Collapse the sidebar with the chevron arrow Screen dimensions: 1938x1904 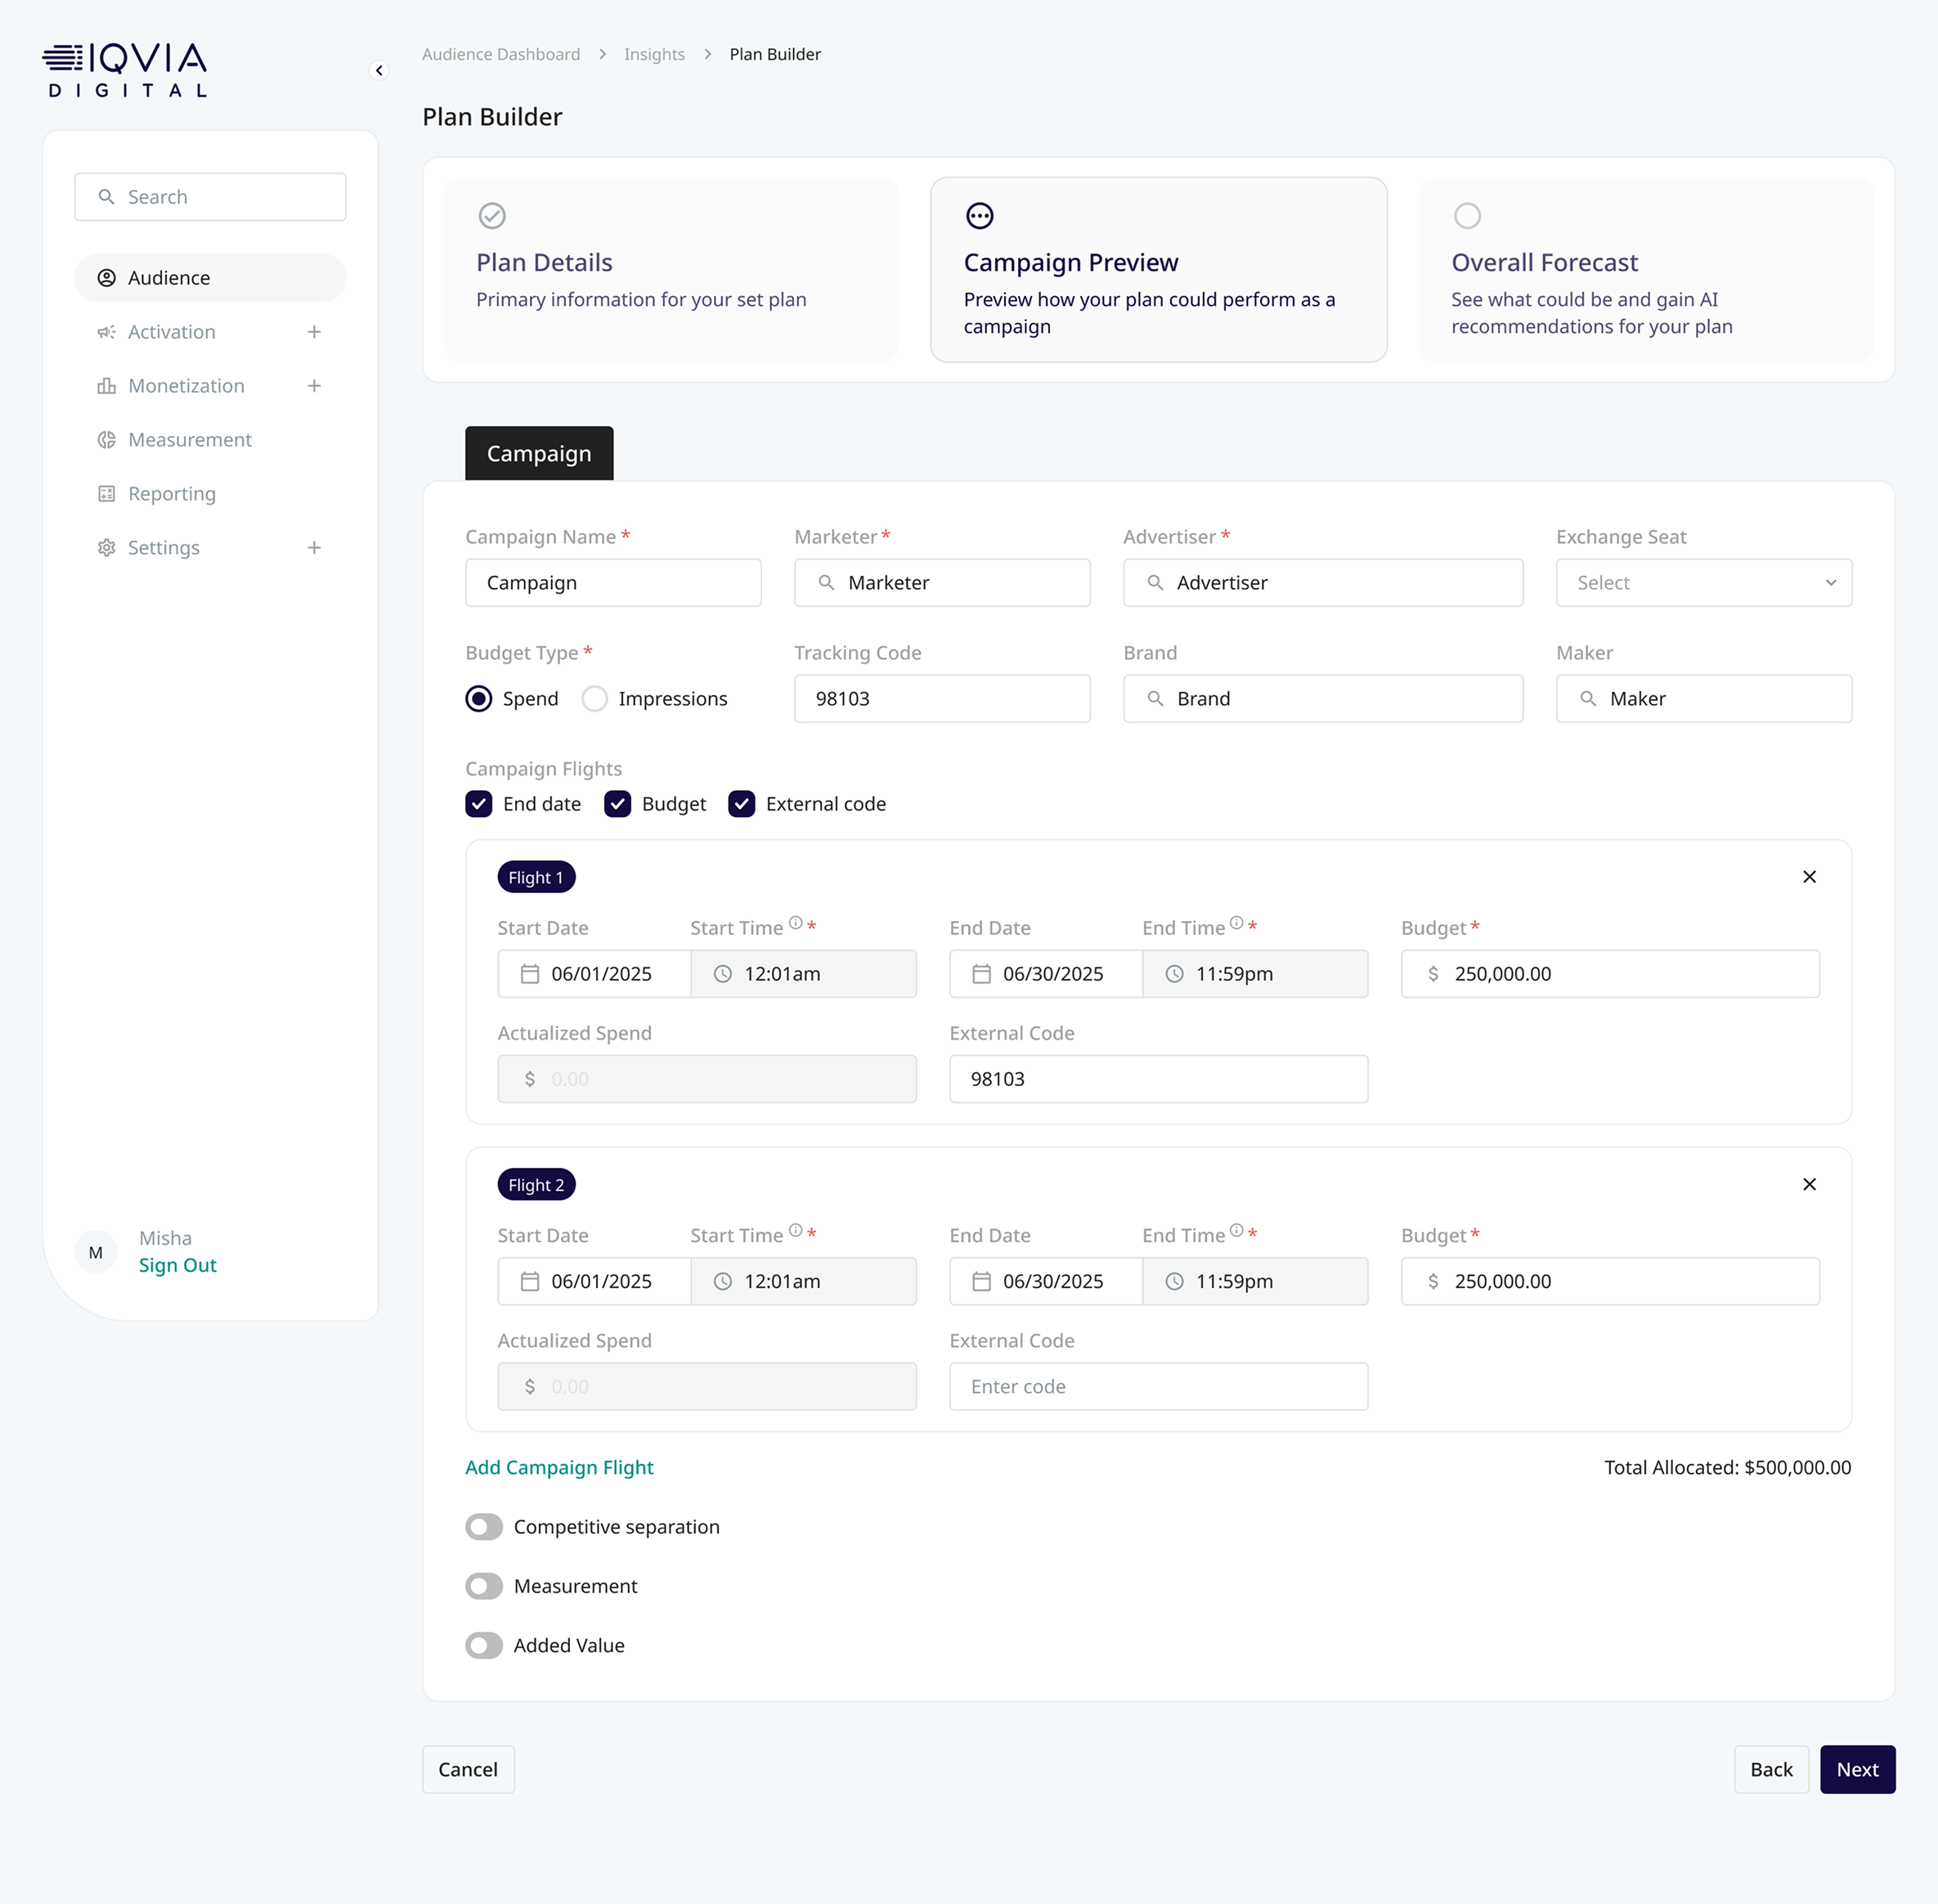379,70
